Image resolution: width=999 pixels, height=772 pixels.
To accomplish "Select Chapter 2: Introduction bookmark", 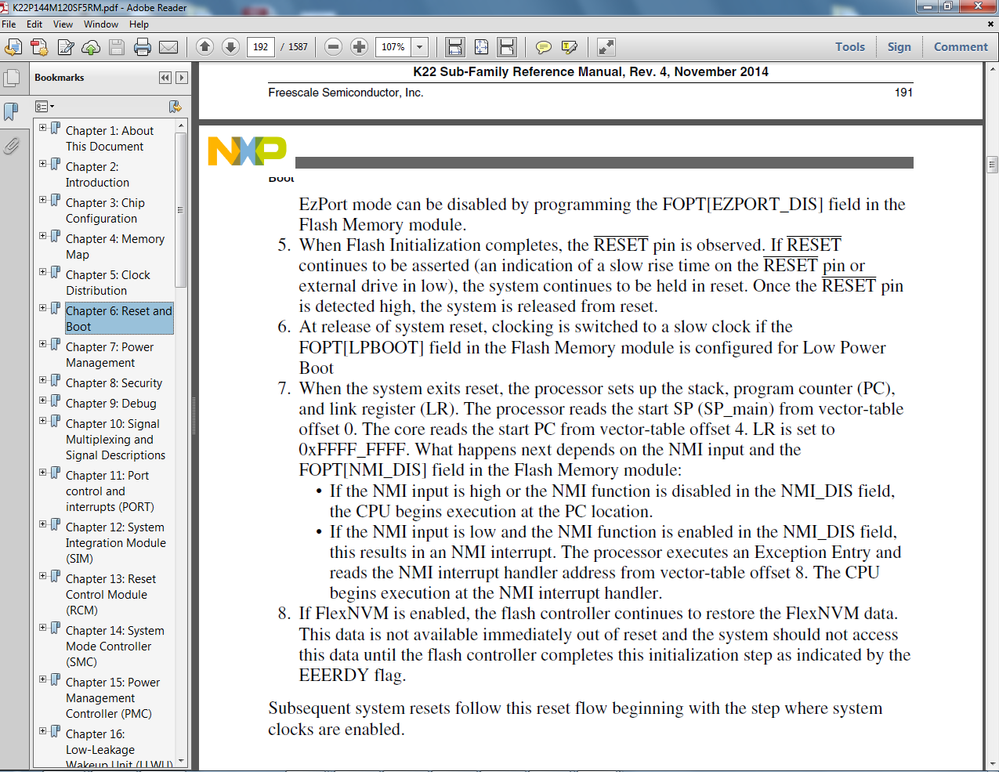I will coord(97,175).
